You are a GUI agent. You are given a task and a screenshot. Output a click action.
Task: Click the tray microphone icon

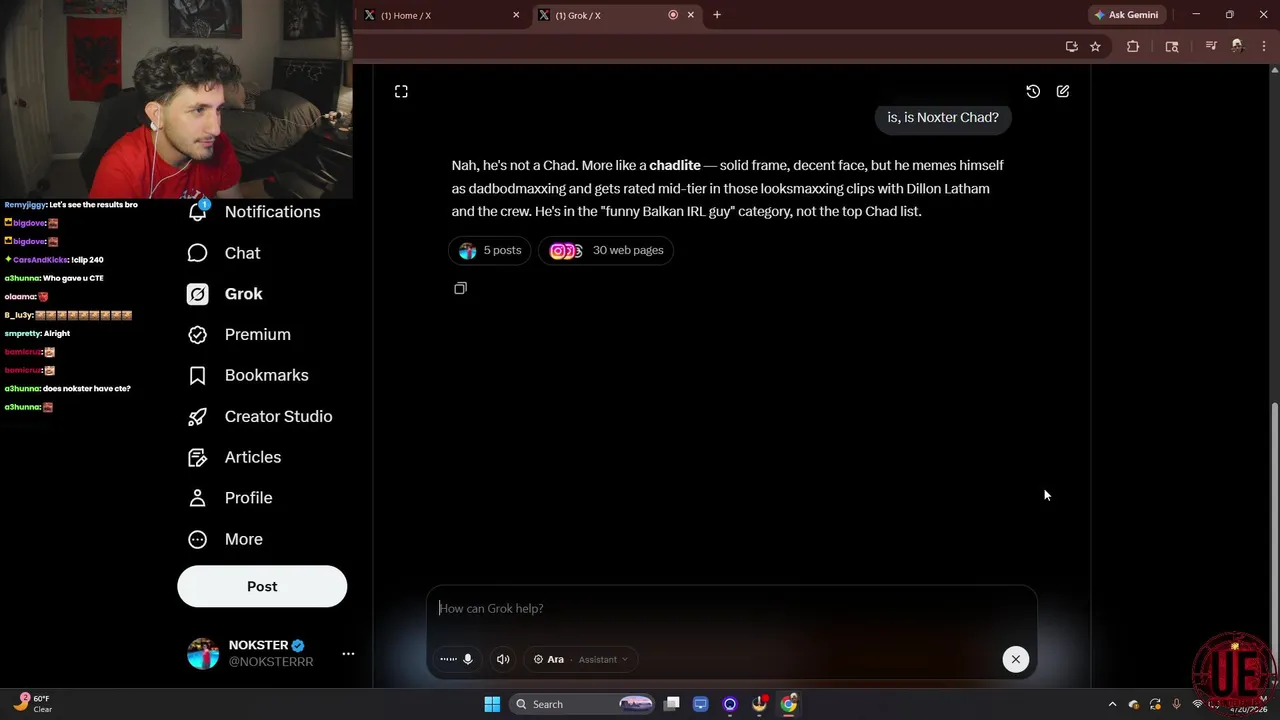click(x=1177, y=704)
